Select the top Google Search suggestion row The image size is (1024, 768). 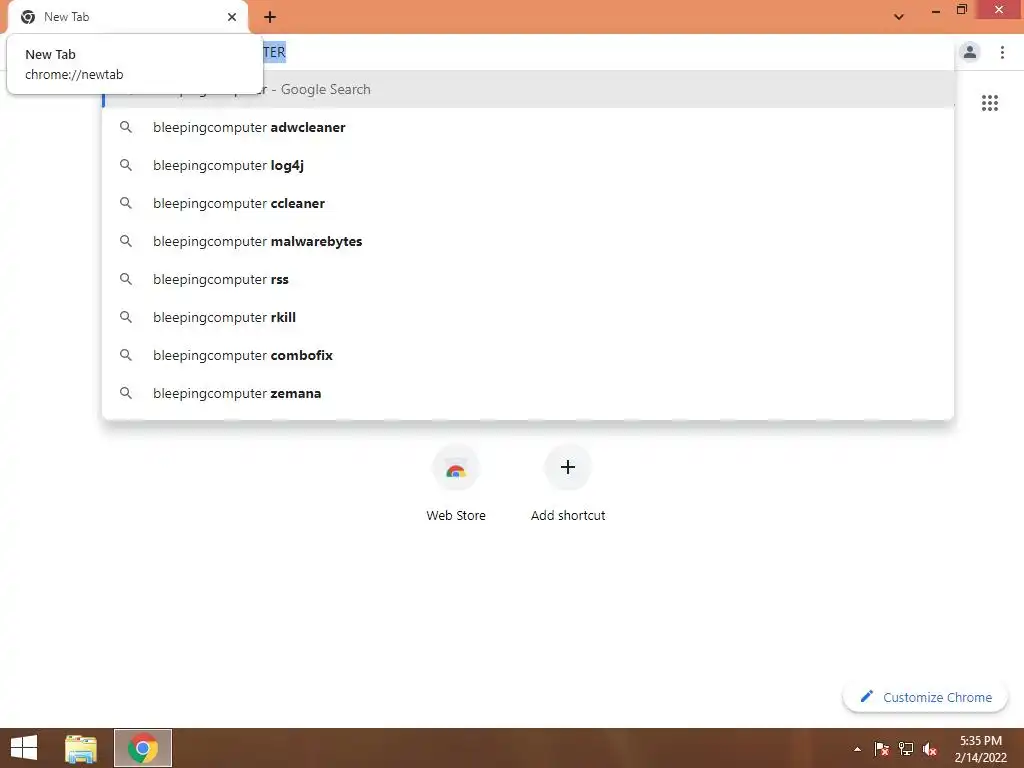pos(528,89)
